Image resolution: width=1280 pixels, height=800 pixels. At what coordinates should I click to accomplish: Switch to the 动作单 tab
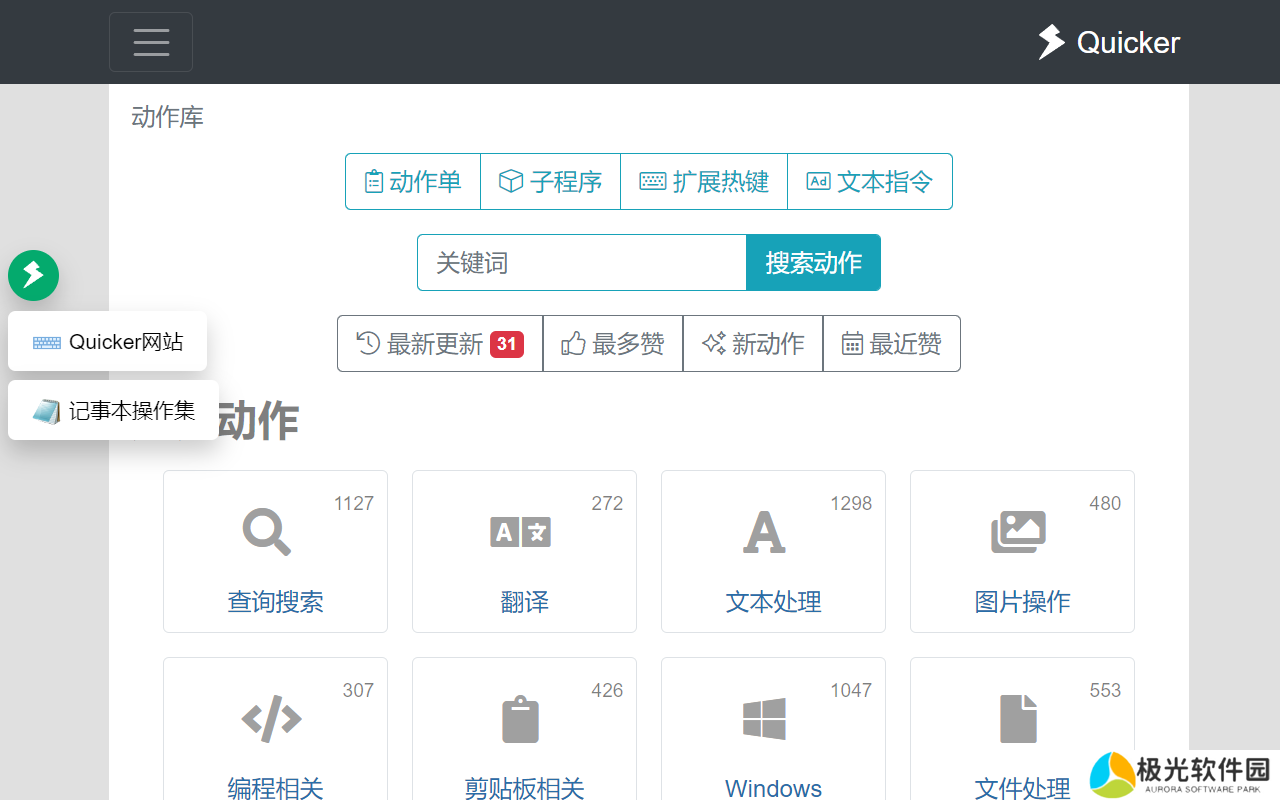[x=413, y=182]
